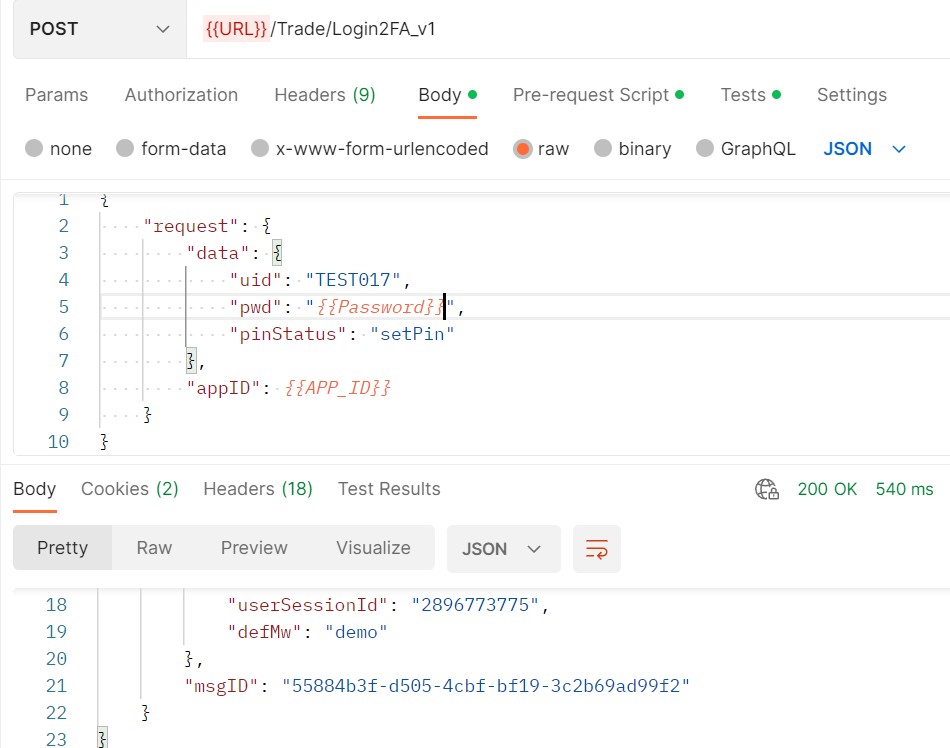Click the request URL field
The width and height of the screenshot is (950, 748).
point(568,29)
